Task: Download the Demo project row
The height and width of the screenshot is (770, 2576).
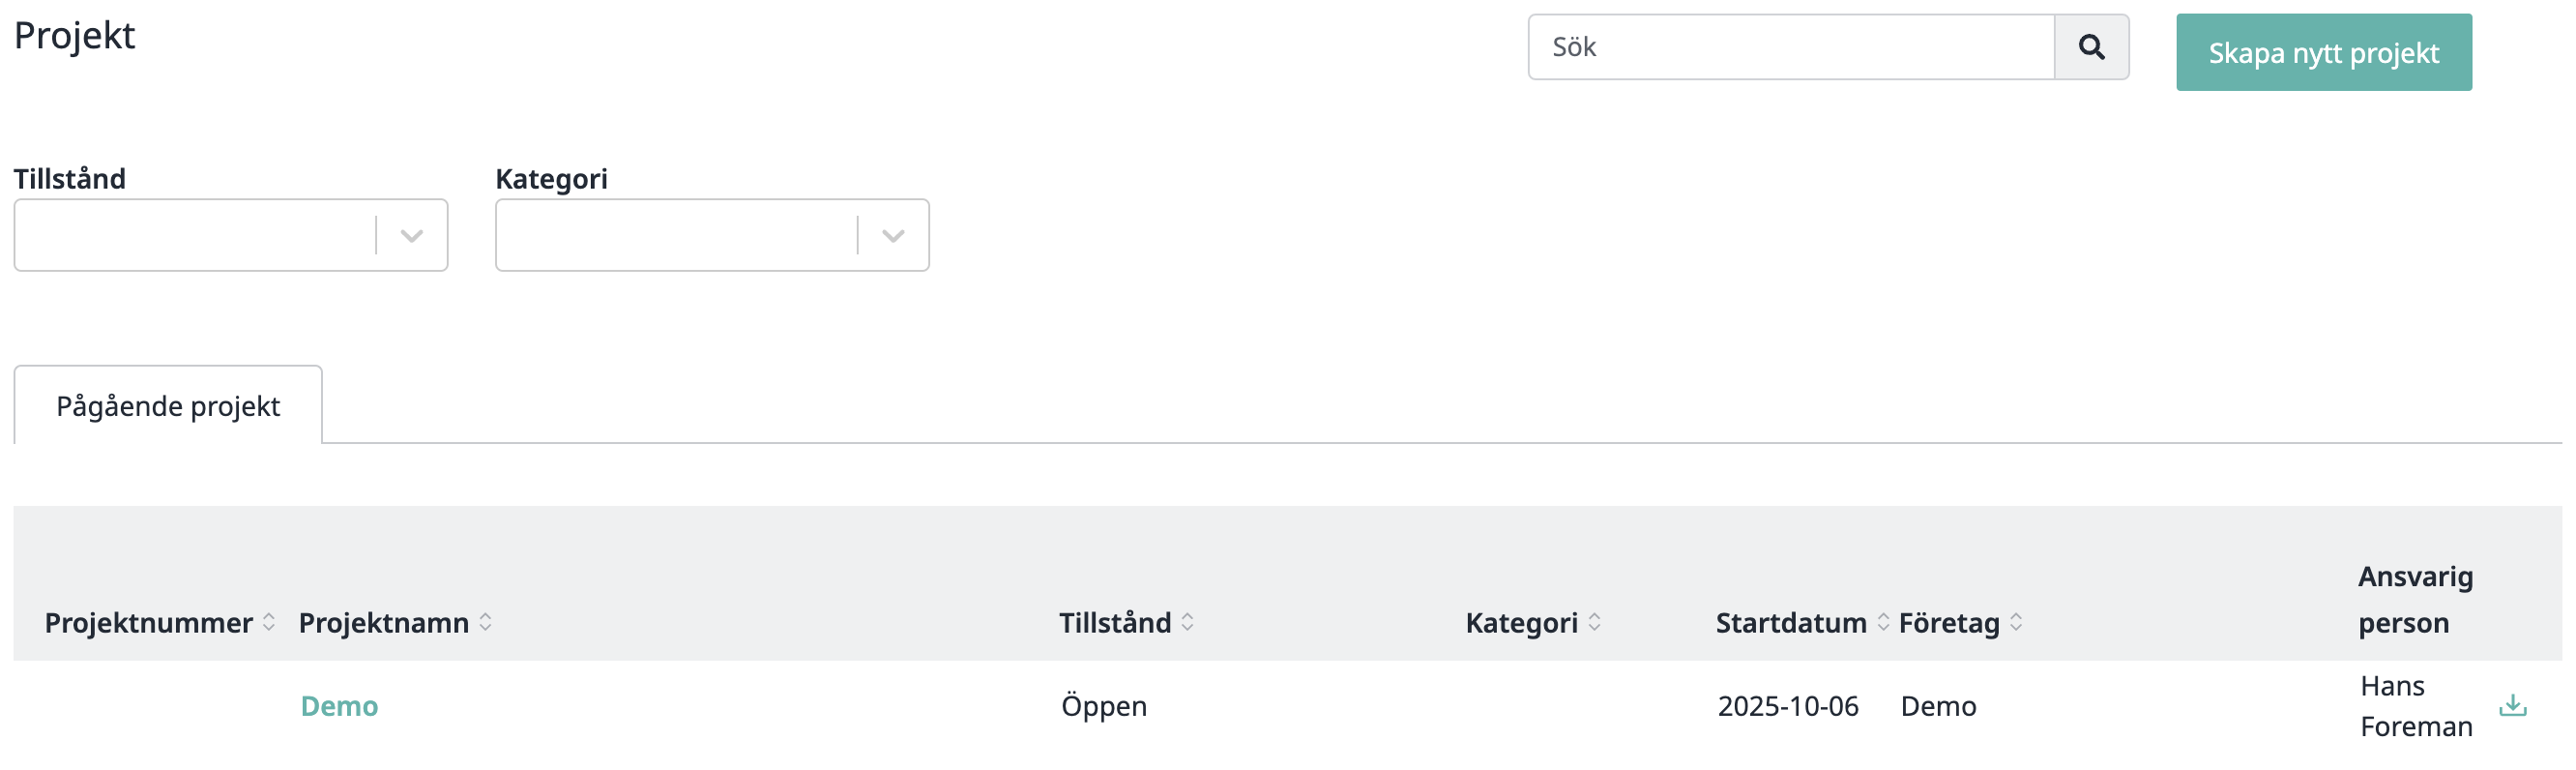Action: 2512,706
